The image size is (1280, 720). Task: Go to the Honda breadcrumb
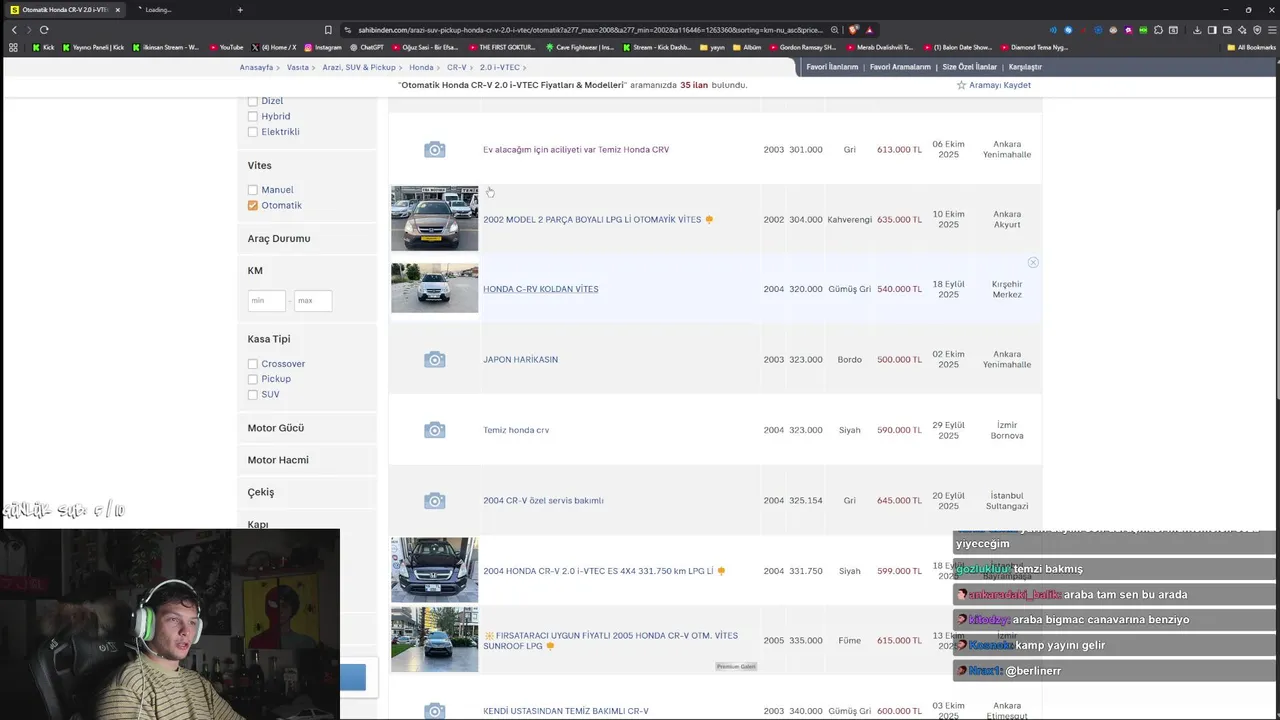point(421,67)
